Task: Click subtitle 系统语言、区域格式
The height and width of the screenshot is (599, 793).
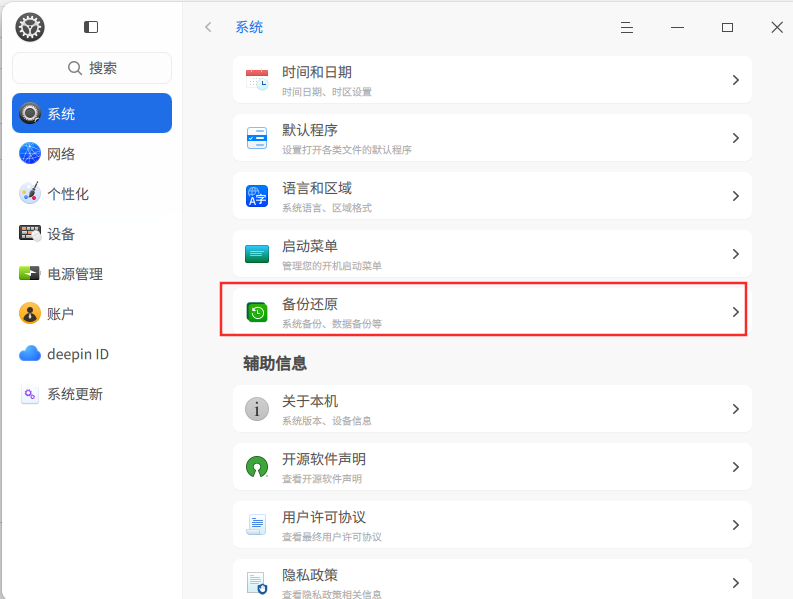Action: 327,208
